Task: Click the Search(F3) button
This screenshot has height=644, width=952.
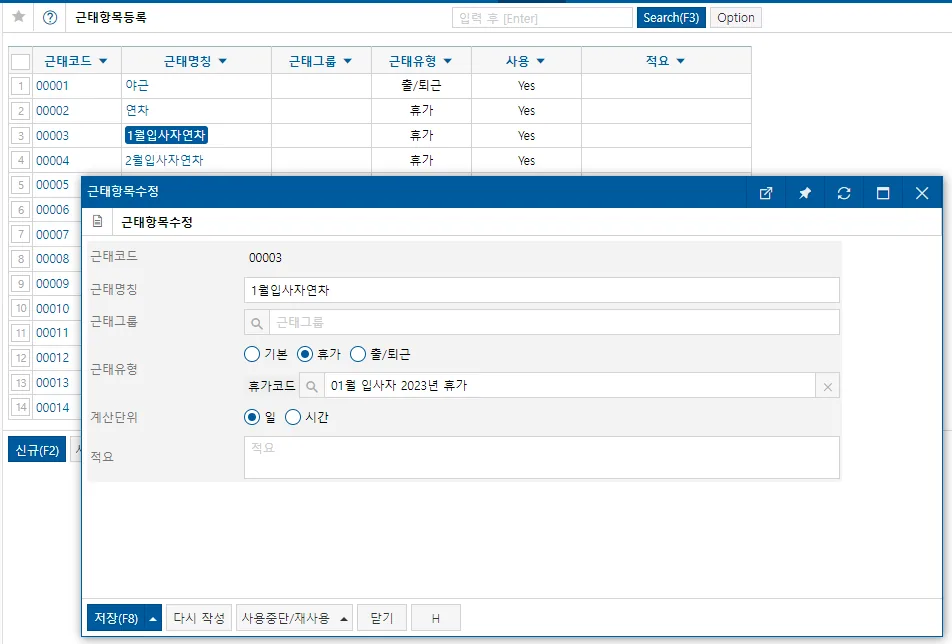Action: [x=671, y=18]
